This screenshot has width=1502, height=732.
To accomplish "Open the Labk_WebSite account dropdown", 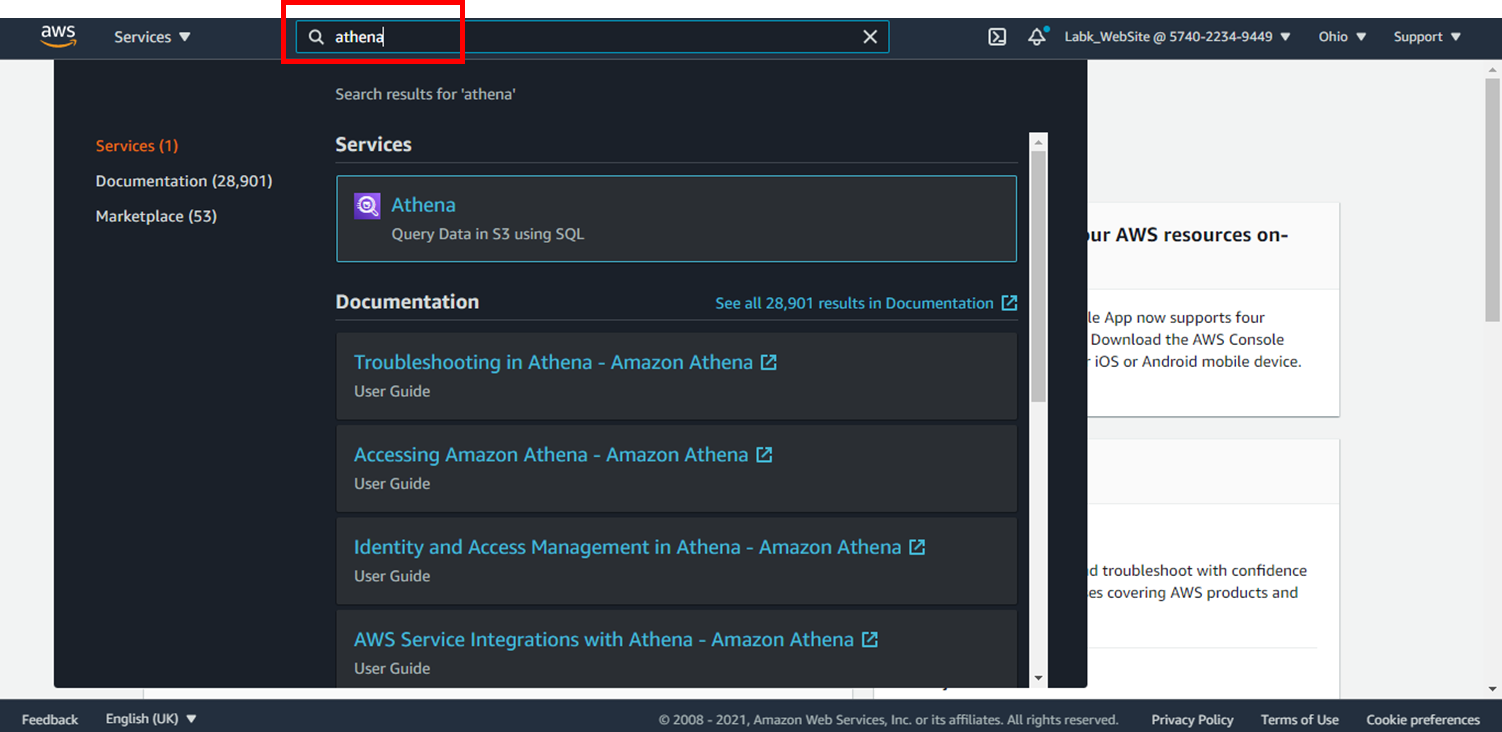I will pyautogui.click(x=1178, y=37).
